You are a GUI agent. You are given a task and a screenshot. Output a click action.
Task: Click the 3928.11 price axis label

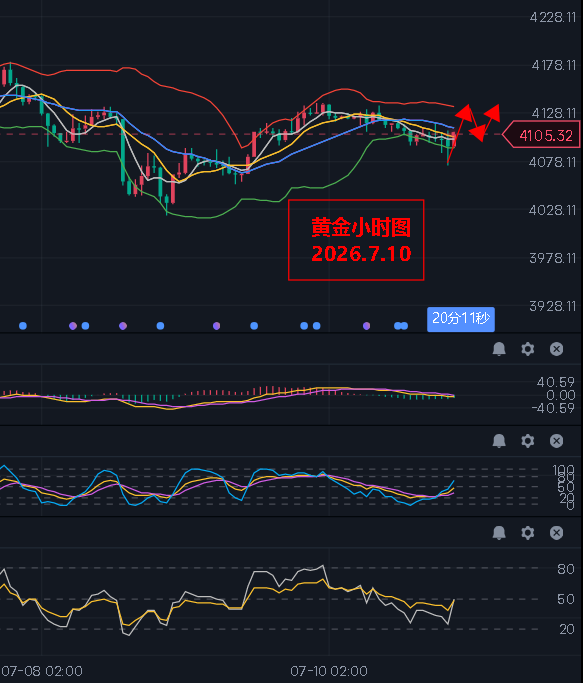pos(553,306)
